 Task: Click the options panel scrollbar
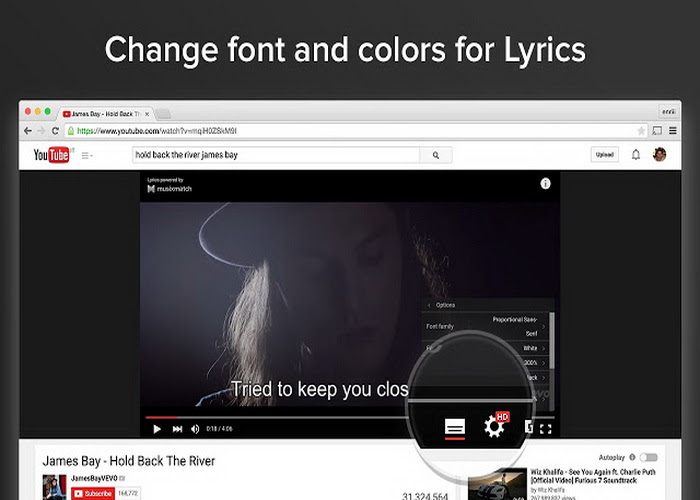[552, 341]
